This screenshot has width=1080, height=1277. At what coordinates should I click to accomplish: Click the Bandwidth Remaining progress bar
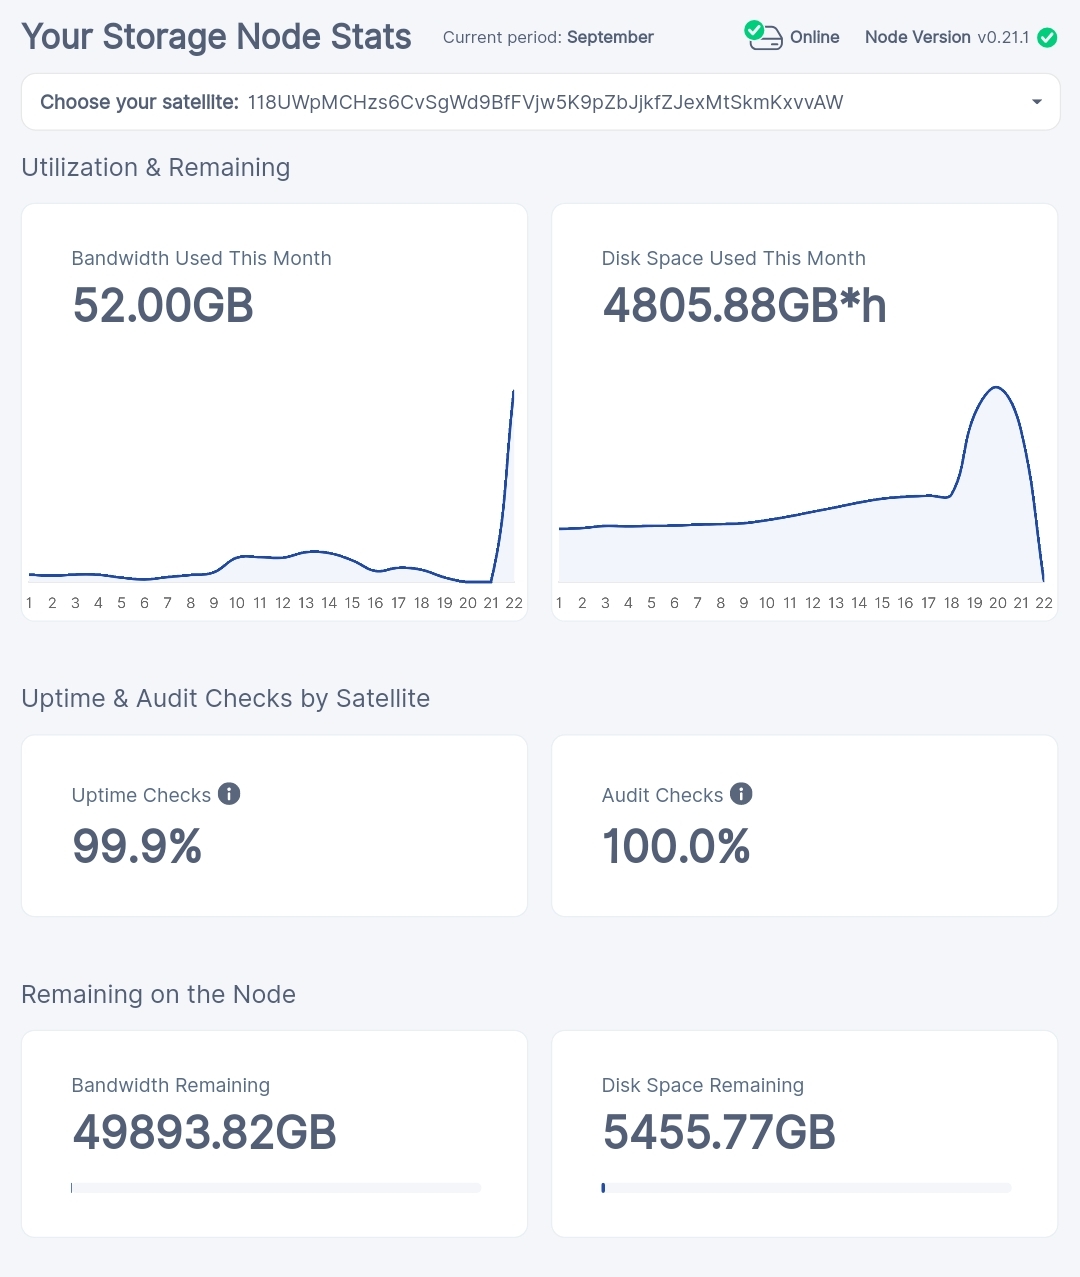point(276,1188)
